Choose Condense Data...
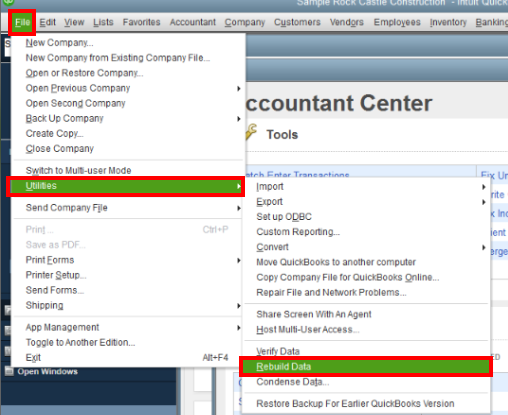Image resolution: width=508 pixels, height=415 pixels. tap(366, 382)
